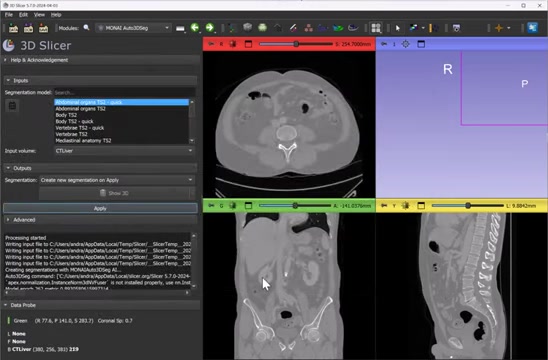This screenshot has width=548, height=360.
Task: Open the MONAI Auto3DSeg module dropdown
Action: [134, 28]
